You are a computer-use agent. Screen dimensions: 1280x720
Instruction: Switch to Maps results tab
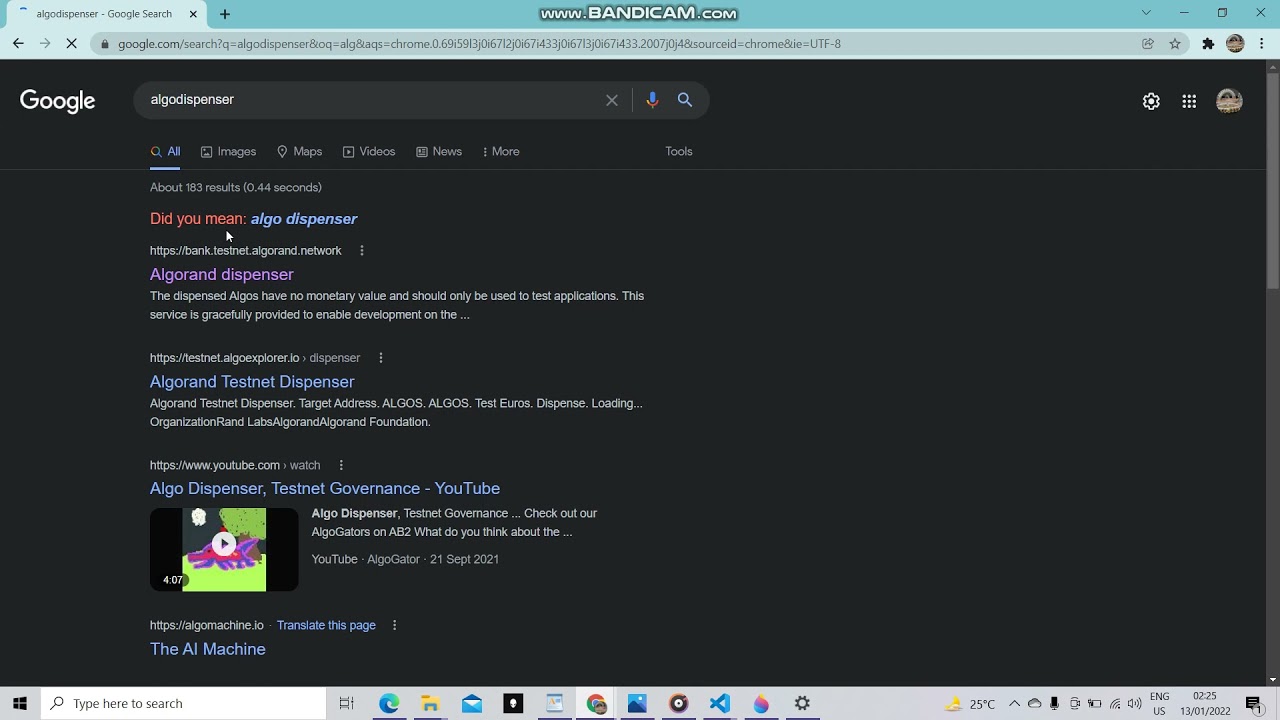pyautogui.click(x=299, y=152)
